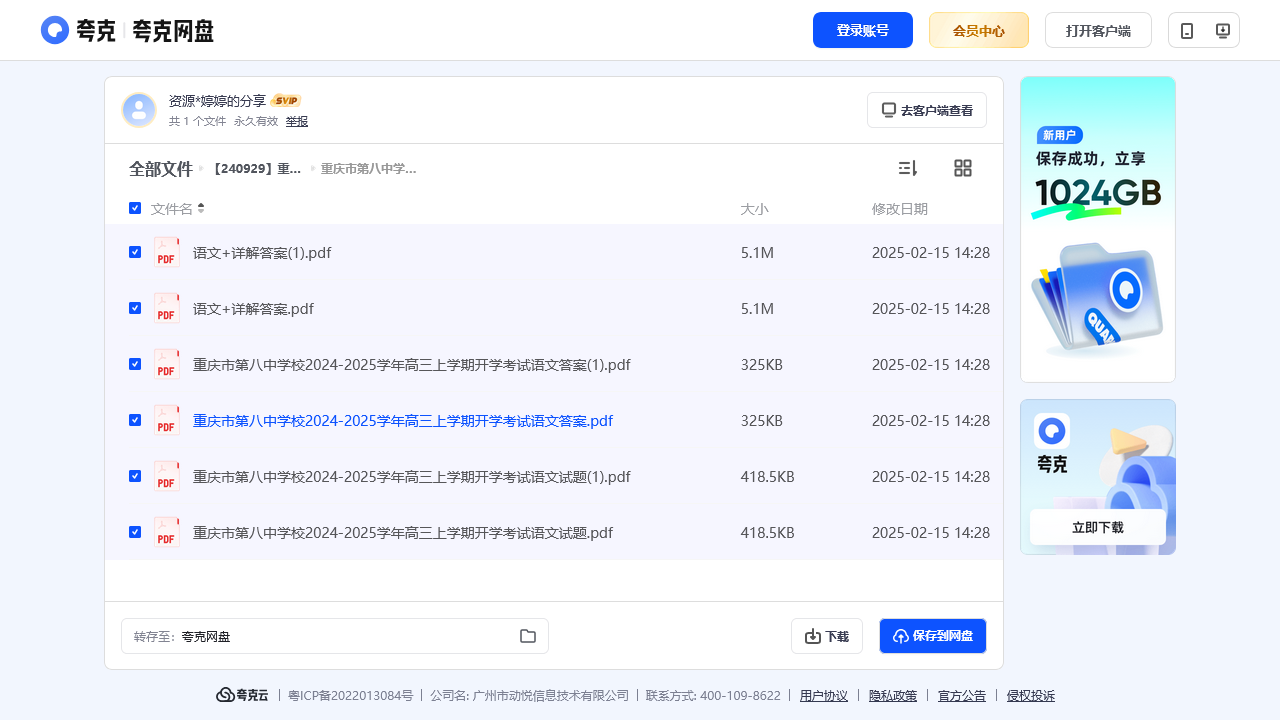Image resolution: width=1280 pixels, height=720 pixels.
Task: Click PDF icon of 语文+详解答案(1).pdf
Action: tap(167, 252)
